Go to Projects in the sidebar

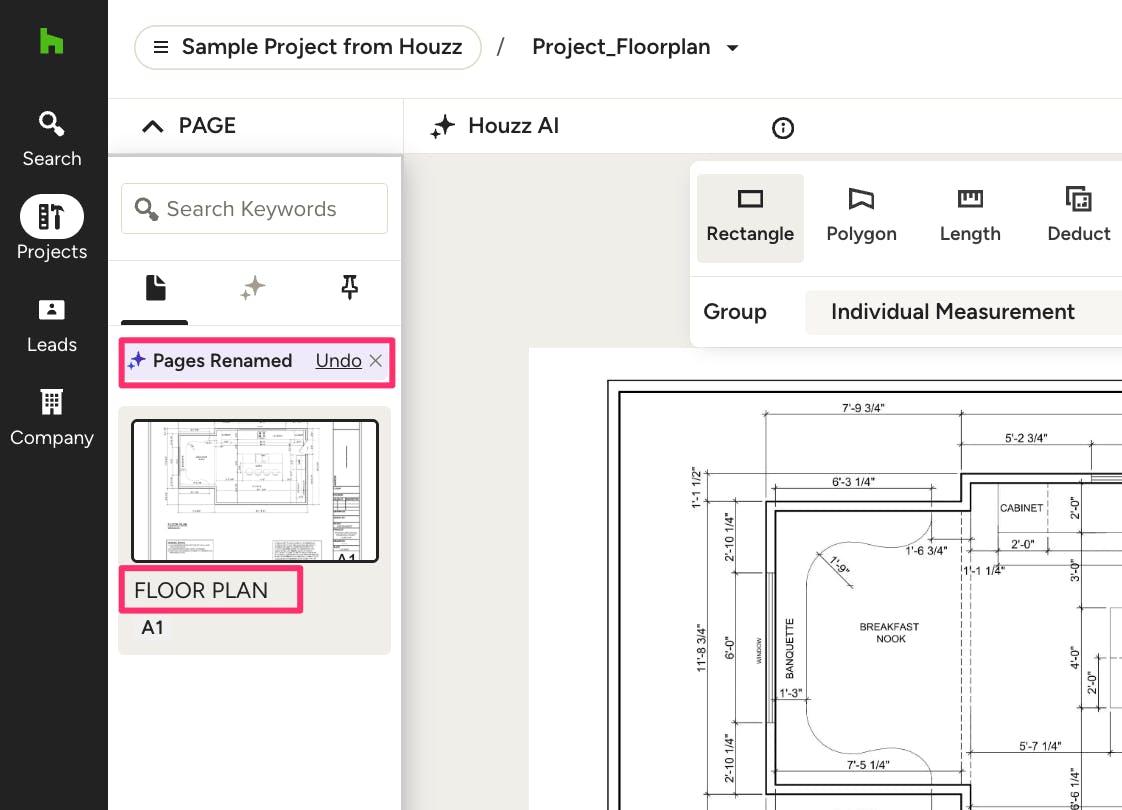52,228
